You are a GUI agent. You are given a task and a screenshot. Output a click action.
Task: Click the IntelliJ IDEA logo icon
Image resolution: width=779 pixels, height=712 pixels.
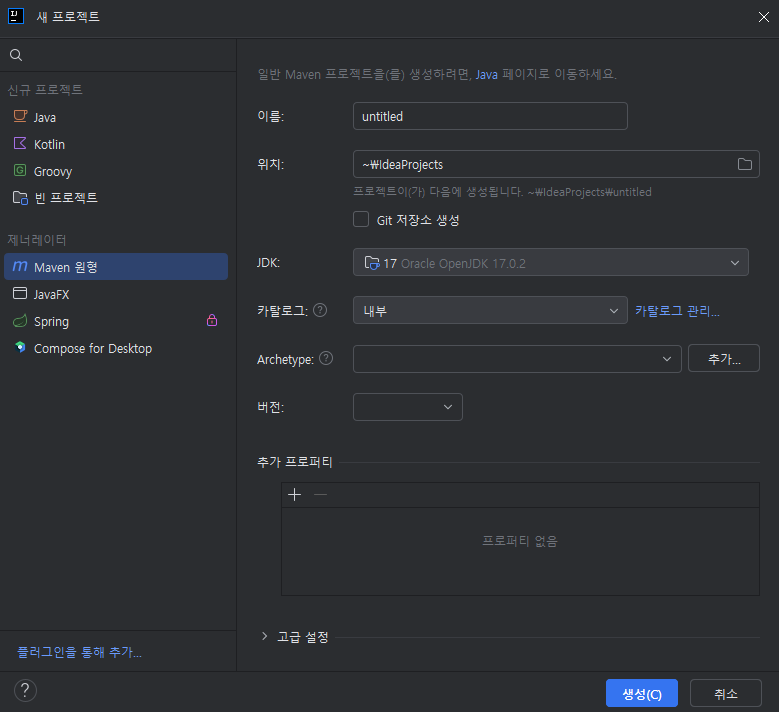16,16
